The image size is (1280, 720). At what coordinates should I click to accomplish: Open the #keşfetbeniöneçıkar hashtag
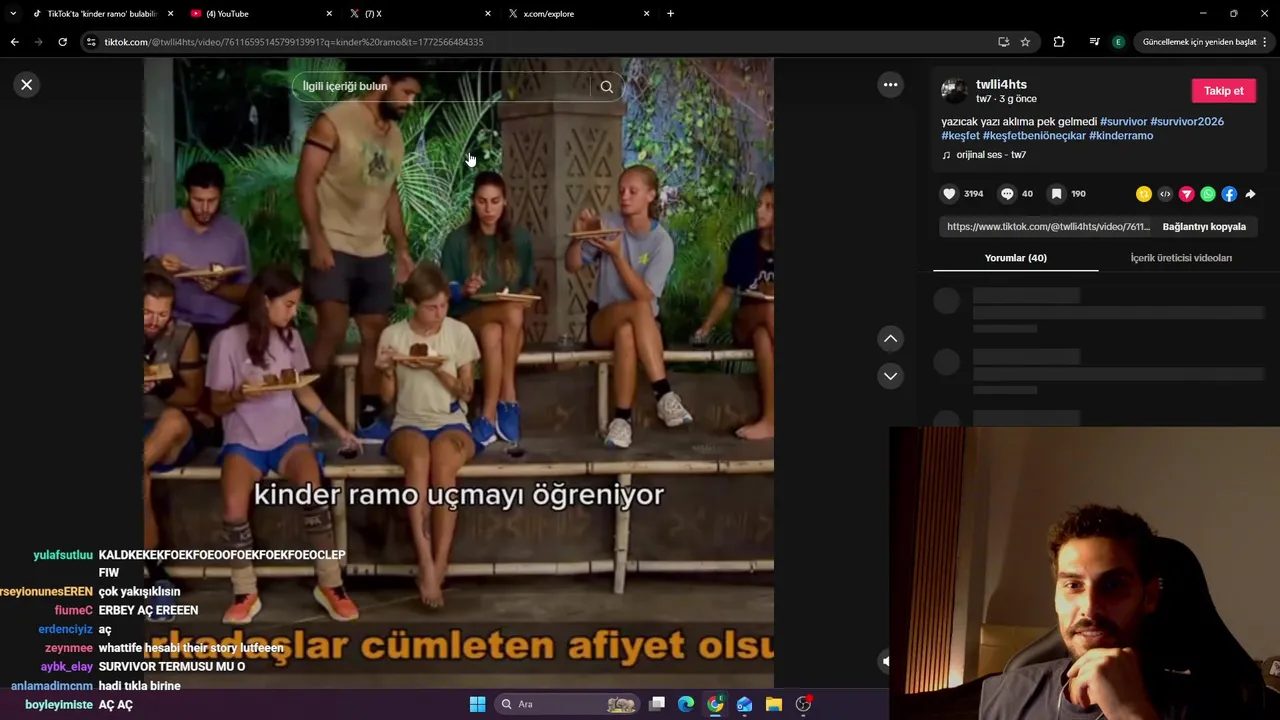tap(1034, 136)
